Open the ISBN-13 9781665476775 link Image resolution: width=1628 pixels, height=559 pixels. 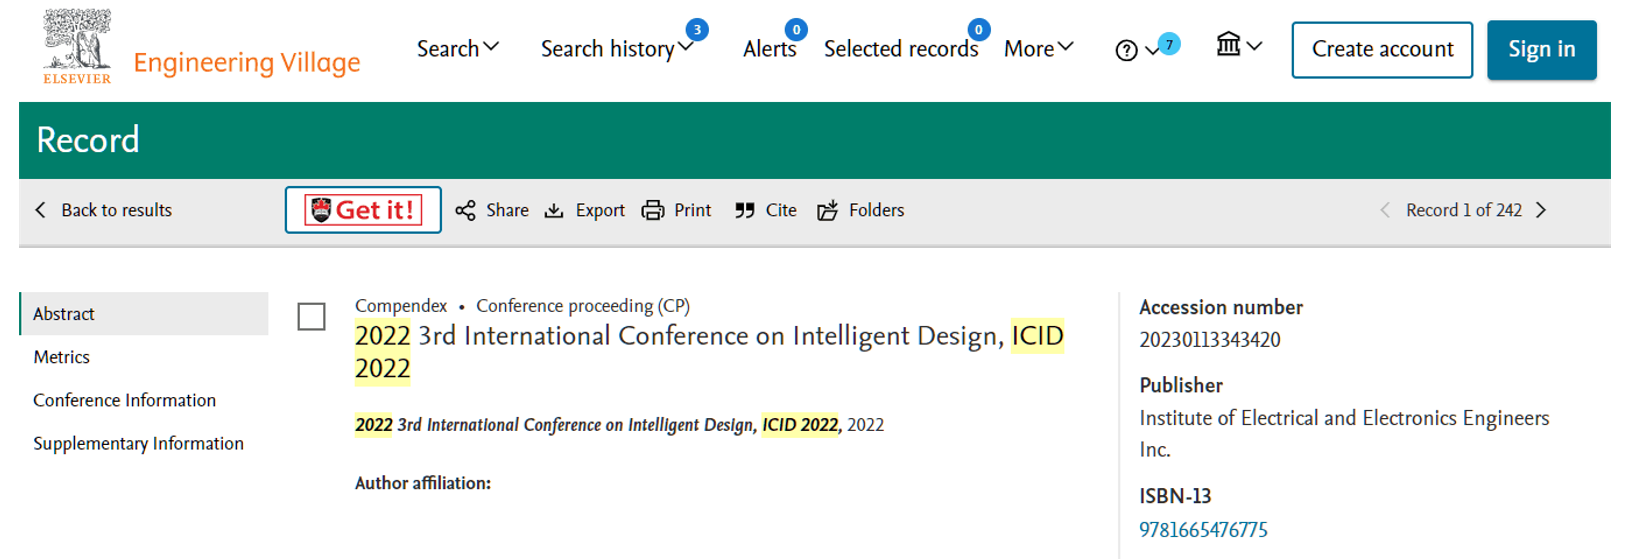coord(1203,530)
